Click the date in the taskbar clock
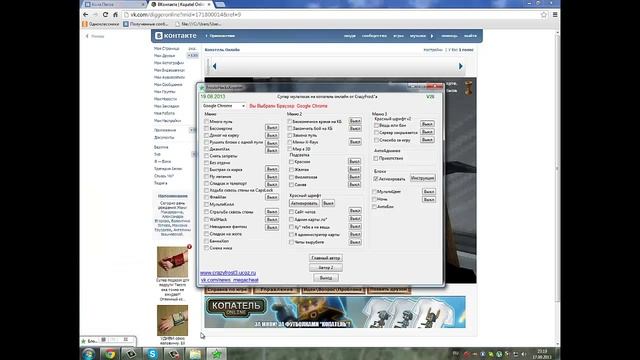The image size is (640, 360). (542, 357)
